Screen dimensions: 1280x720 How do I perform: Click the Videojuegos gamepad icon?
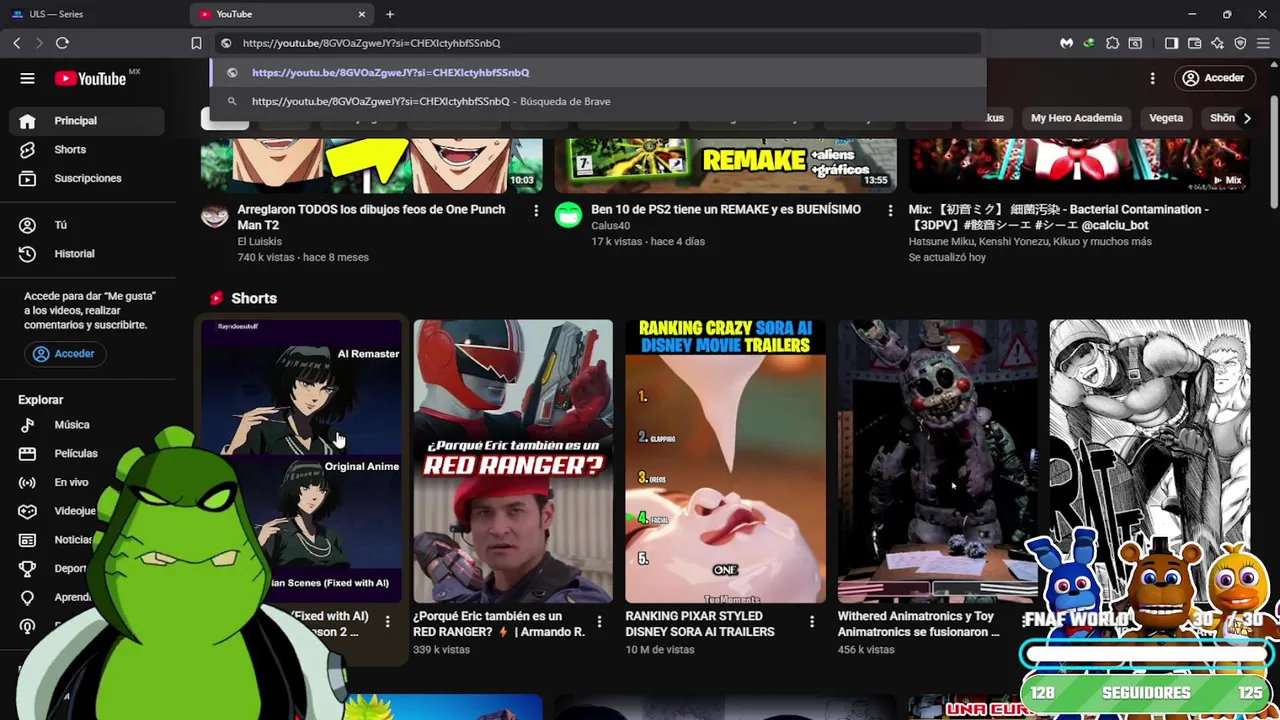[x=28, y=511]
